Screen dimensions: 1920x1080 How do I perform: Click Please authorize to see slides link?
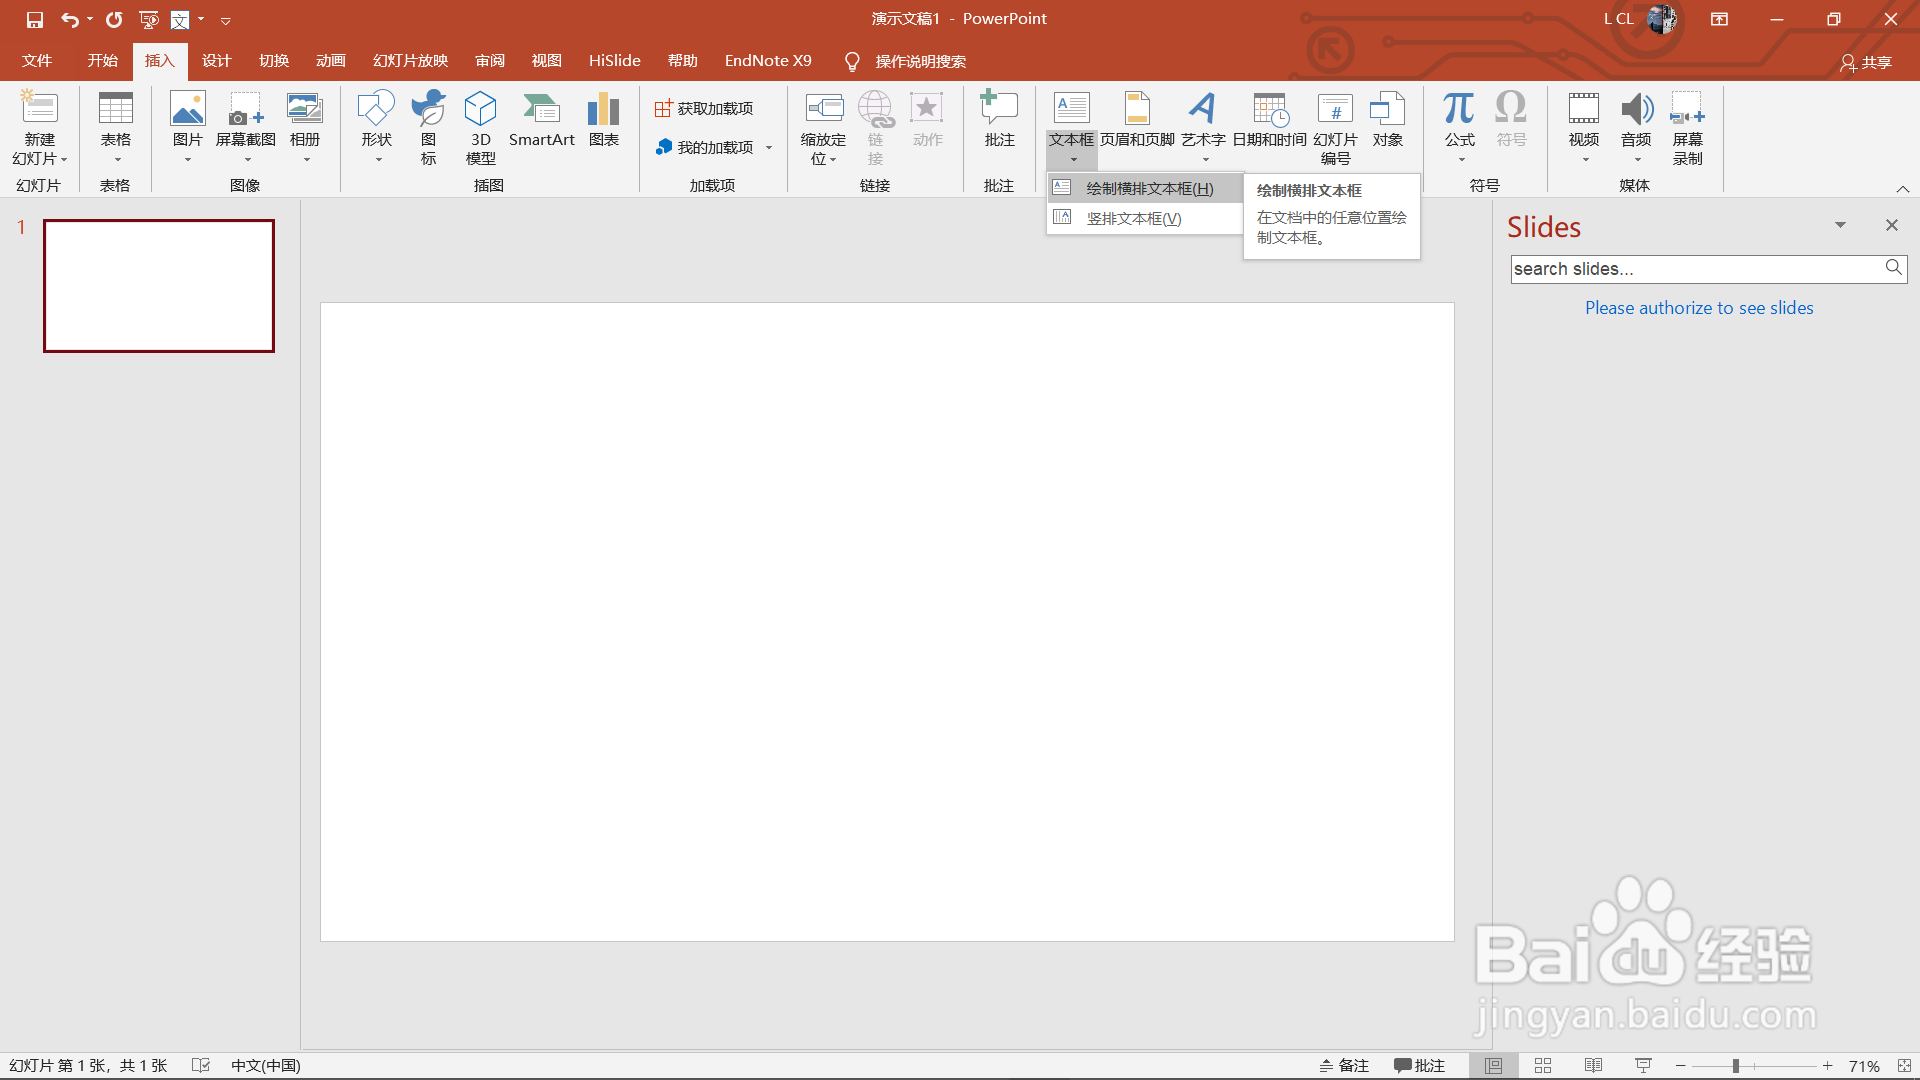pyautogui.click(x=1698, y=308)
